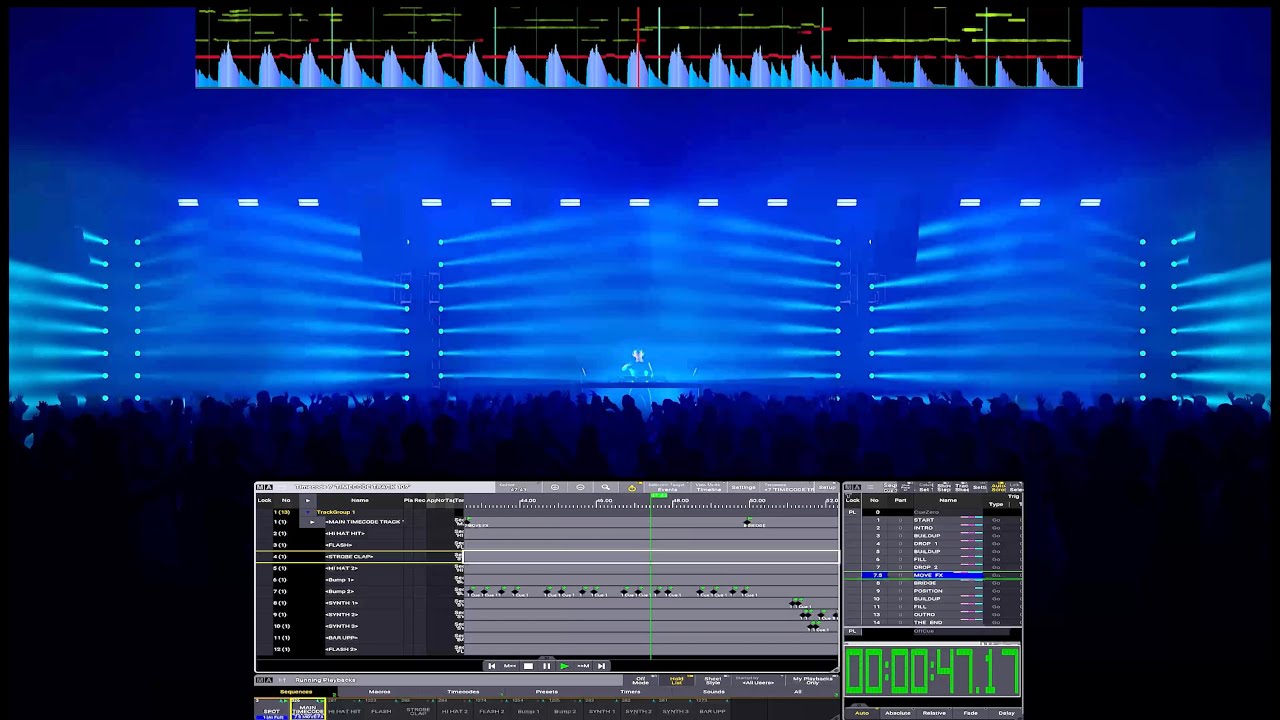Collapse TrackGroup 1 with its triangle
Viewport: 1280px width, 720px height.
[308, 512]
